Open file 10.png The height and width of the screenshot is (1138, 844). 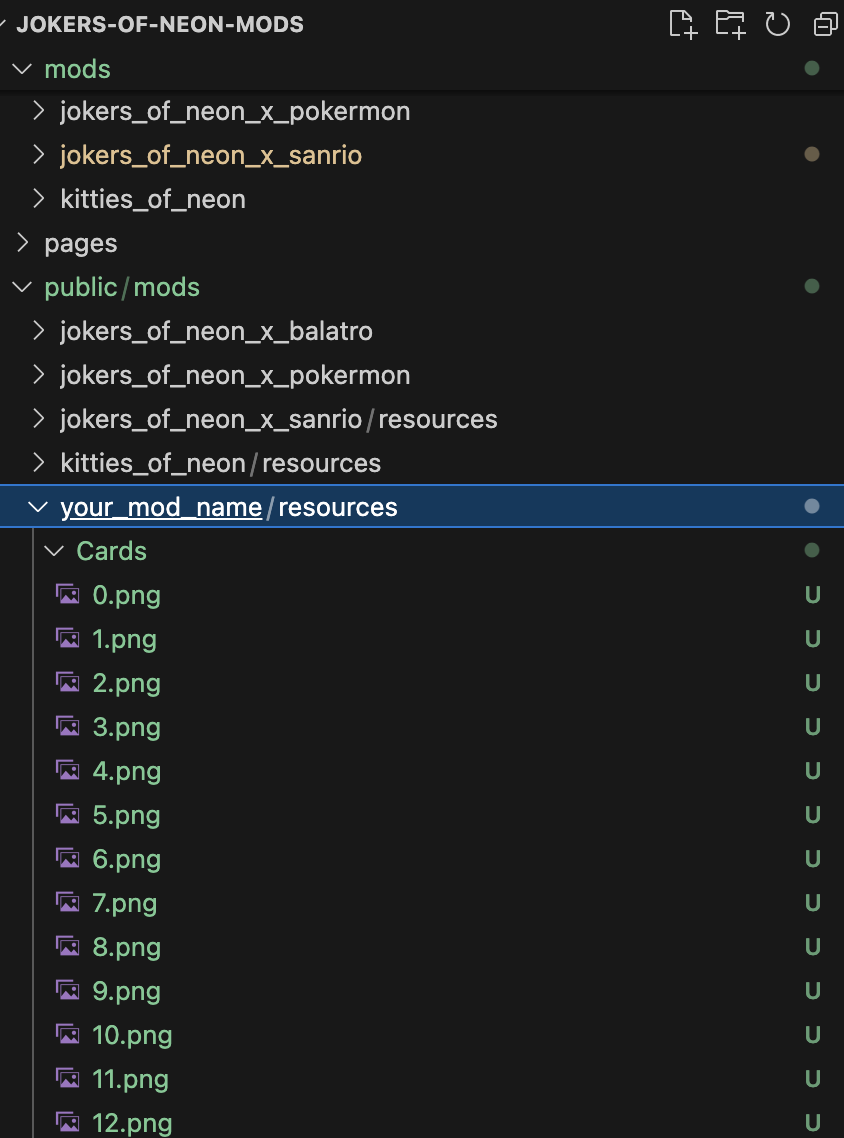[x=132, y=1036]
